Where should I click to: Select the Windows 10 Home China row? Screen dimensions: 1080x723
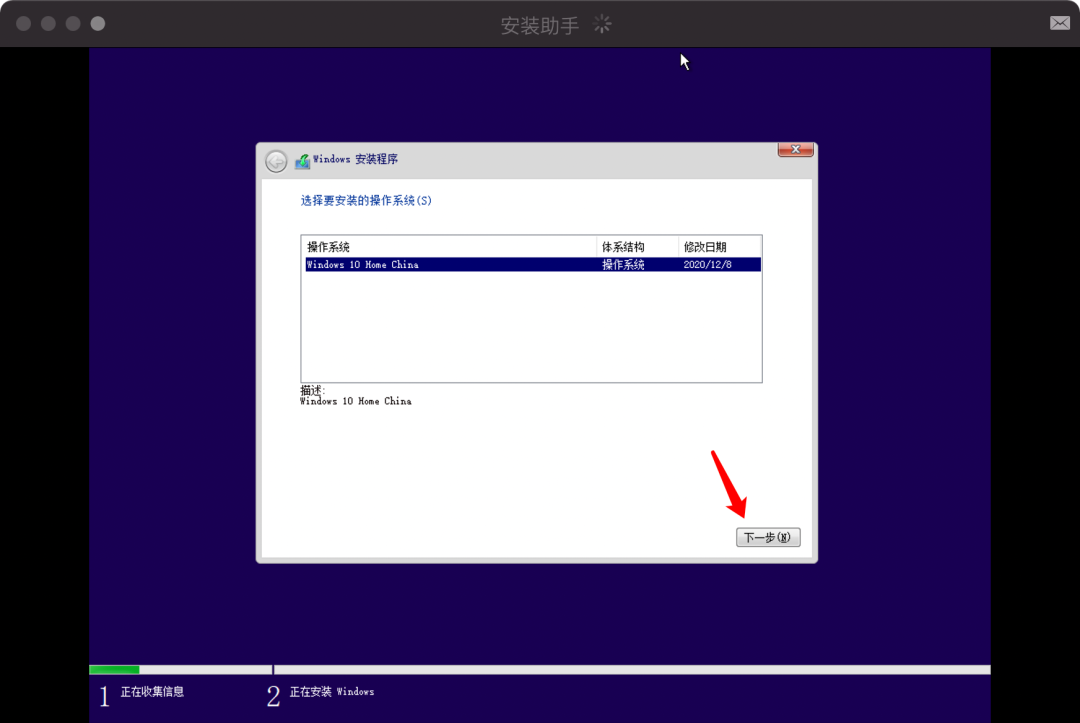click(533, 264)
